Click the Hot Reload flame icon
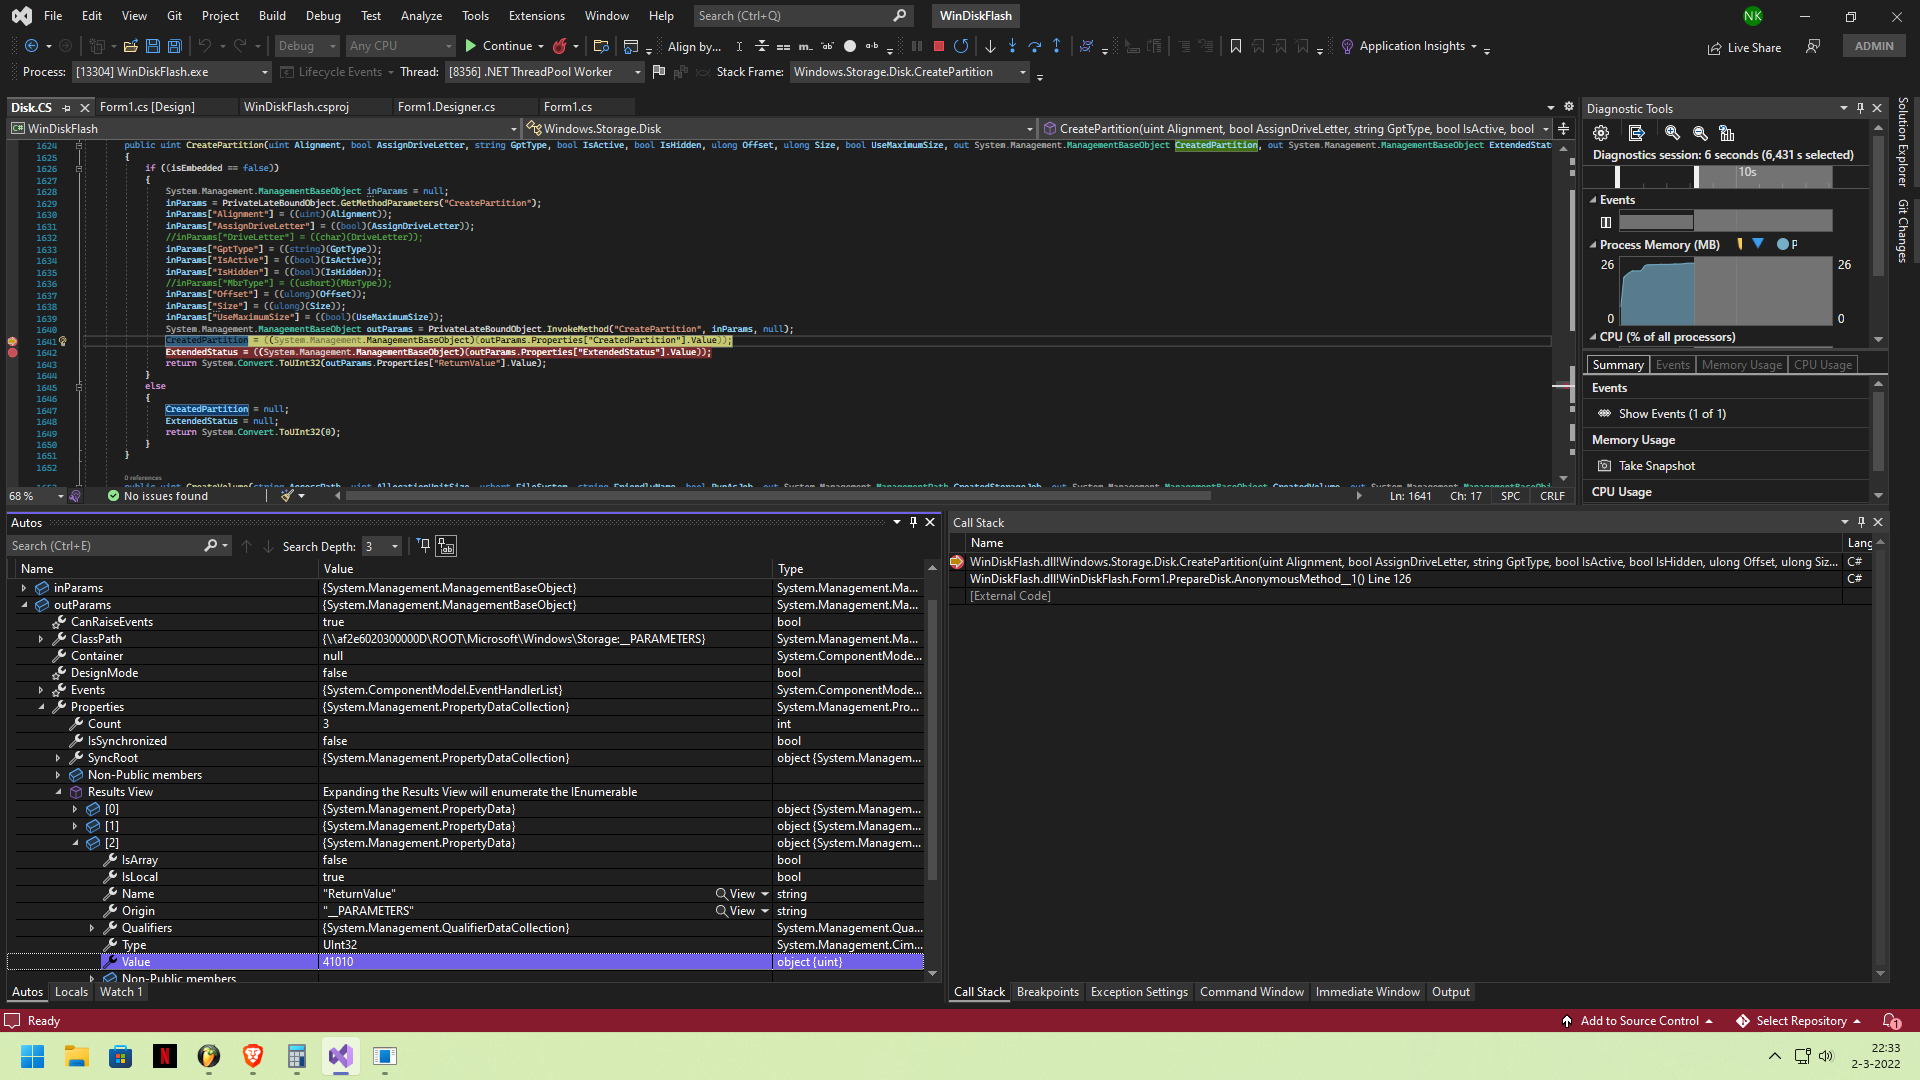Screen dimensions: 1920x1080 coord(560,46)
